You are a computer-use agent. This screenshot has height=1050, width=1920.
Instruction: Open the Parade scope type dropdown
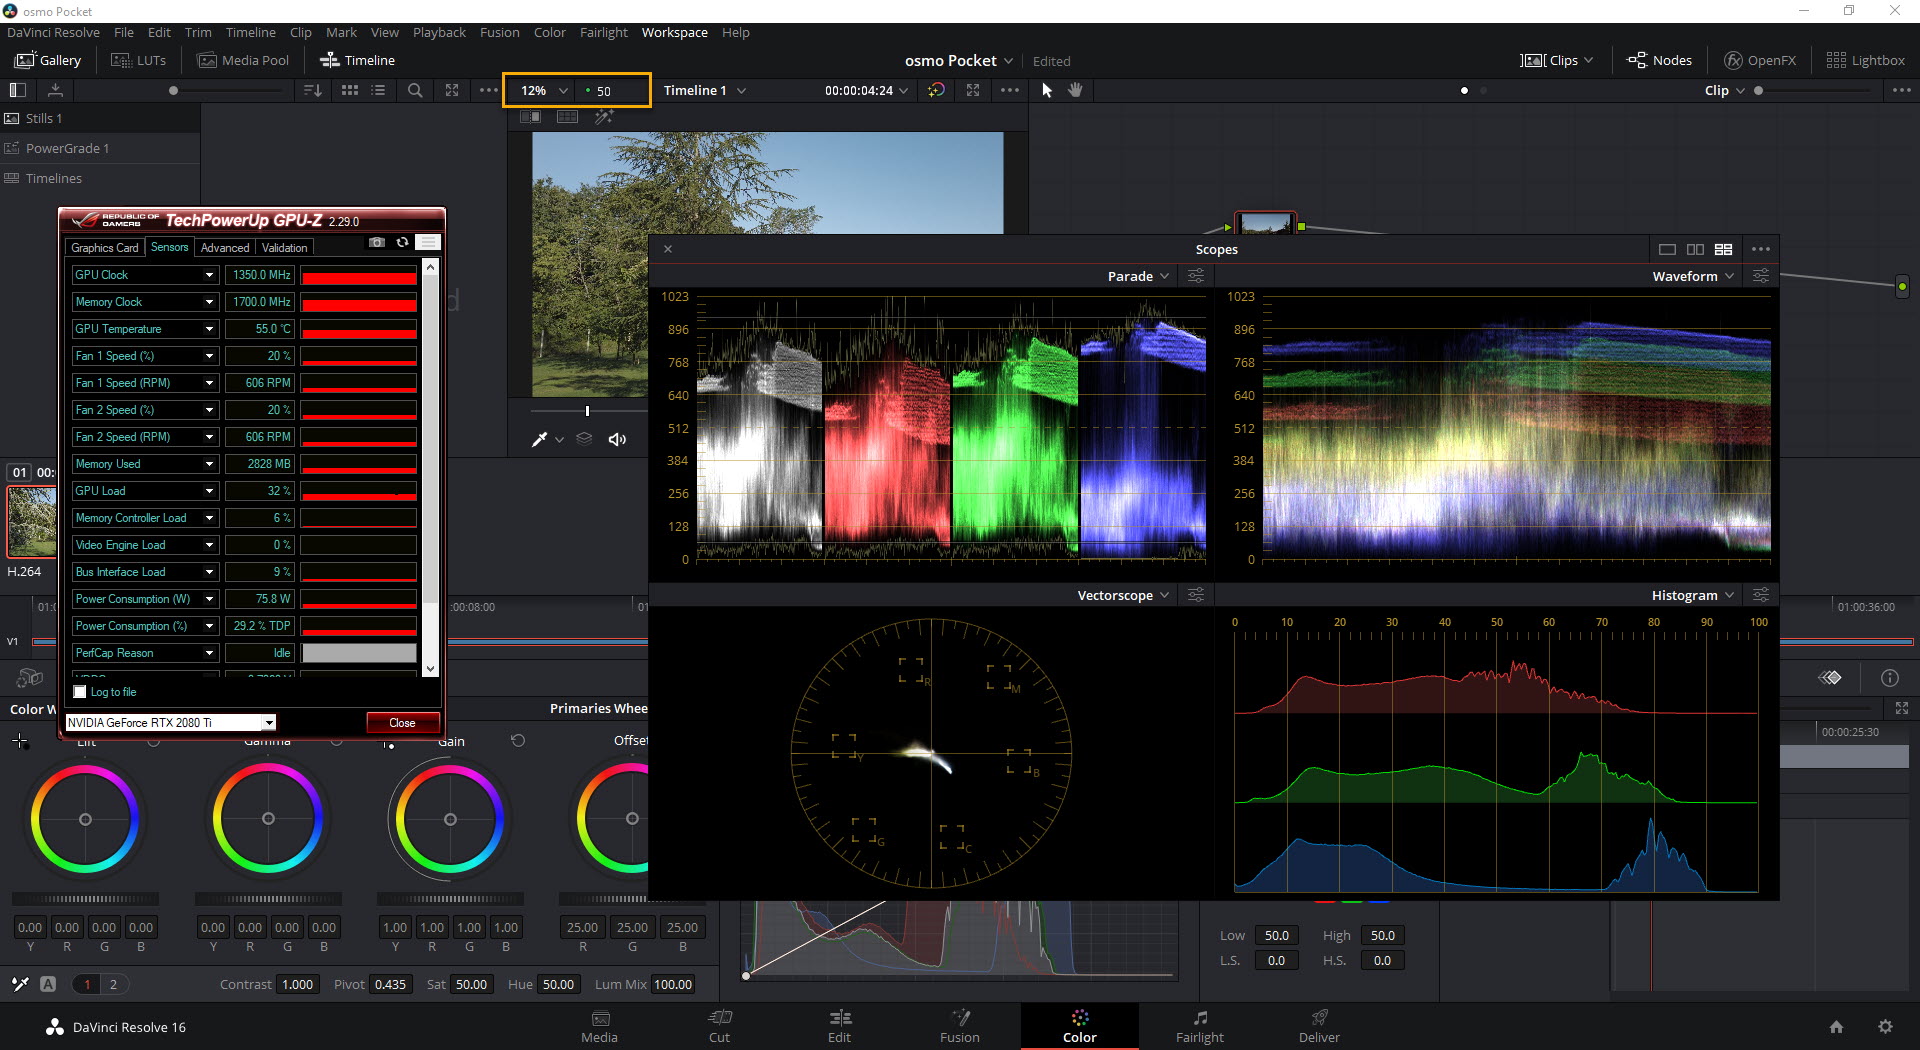tap(1138, 276)
